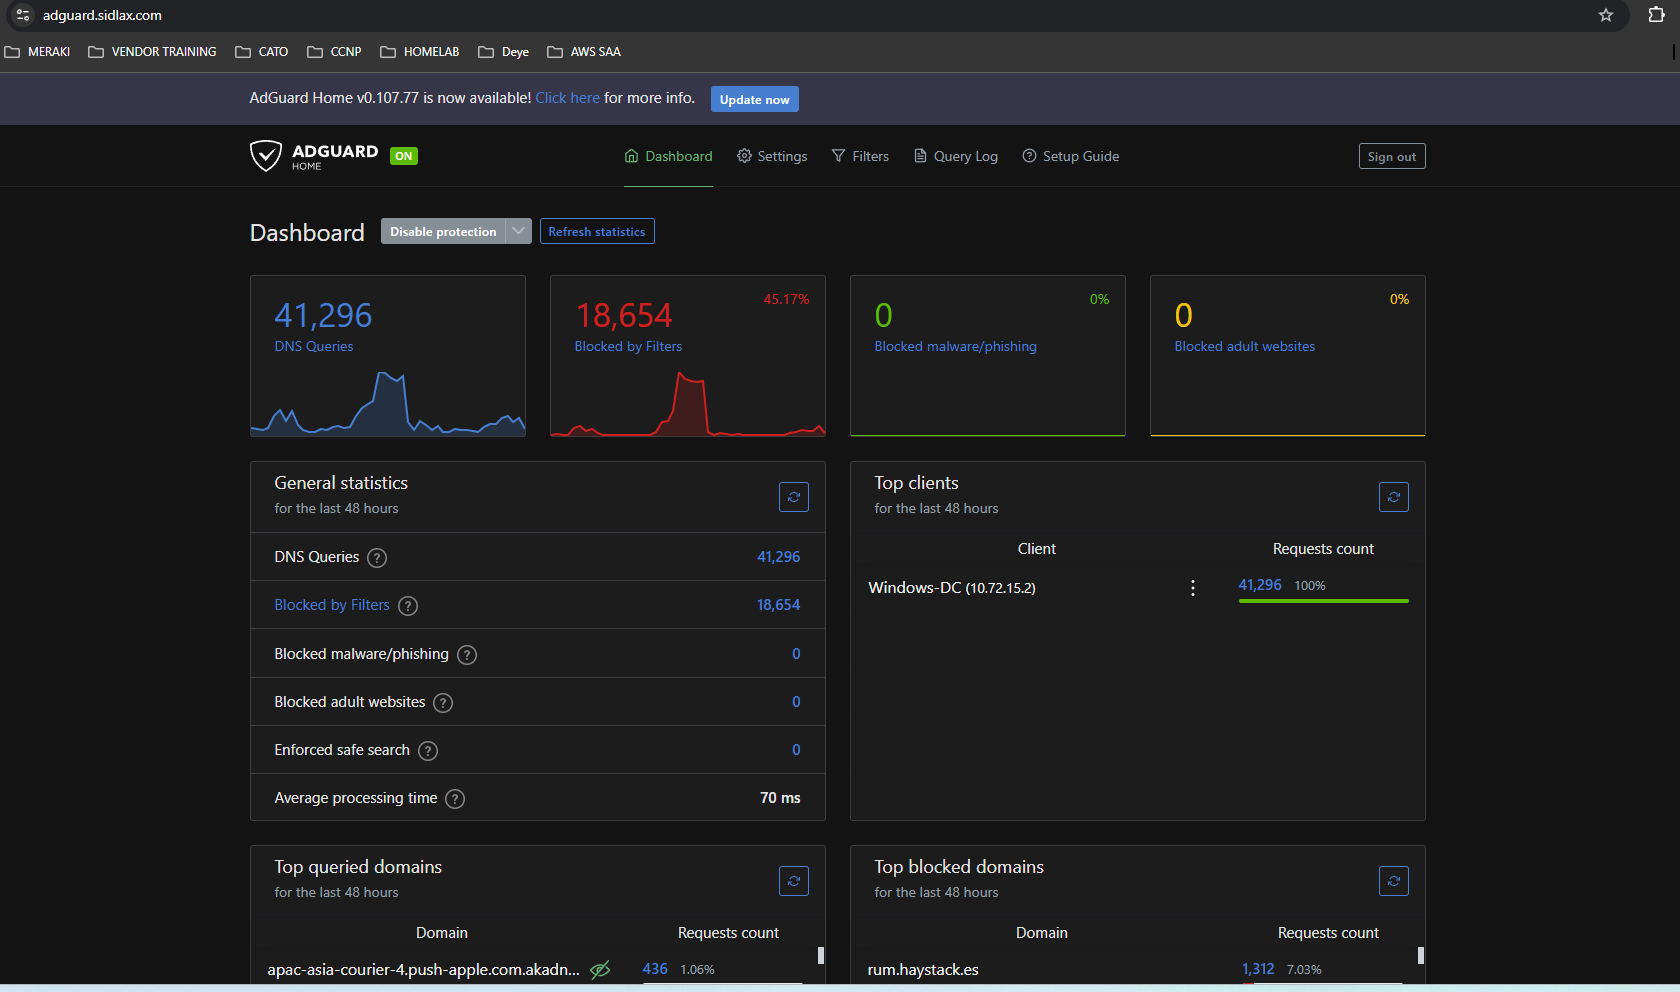Refresh the Top clients card

coord(1394,497)
